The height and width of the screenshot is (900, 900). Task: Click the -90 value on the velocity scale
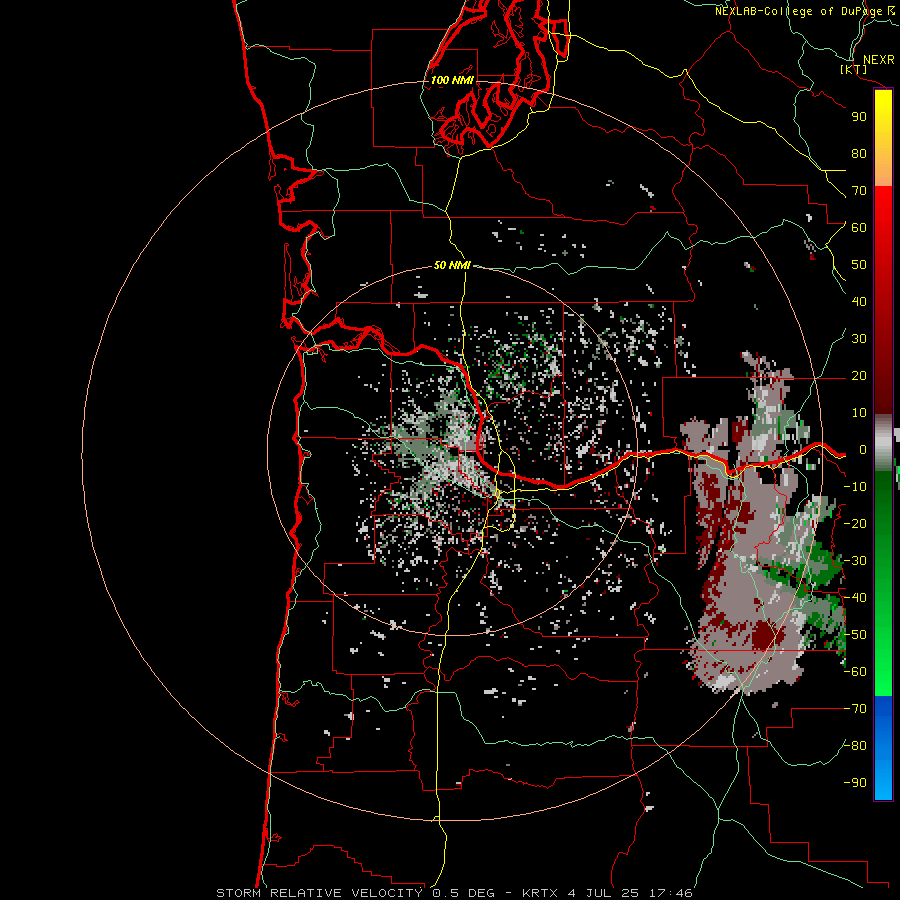855,783
